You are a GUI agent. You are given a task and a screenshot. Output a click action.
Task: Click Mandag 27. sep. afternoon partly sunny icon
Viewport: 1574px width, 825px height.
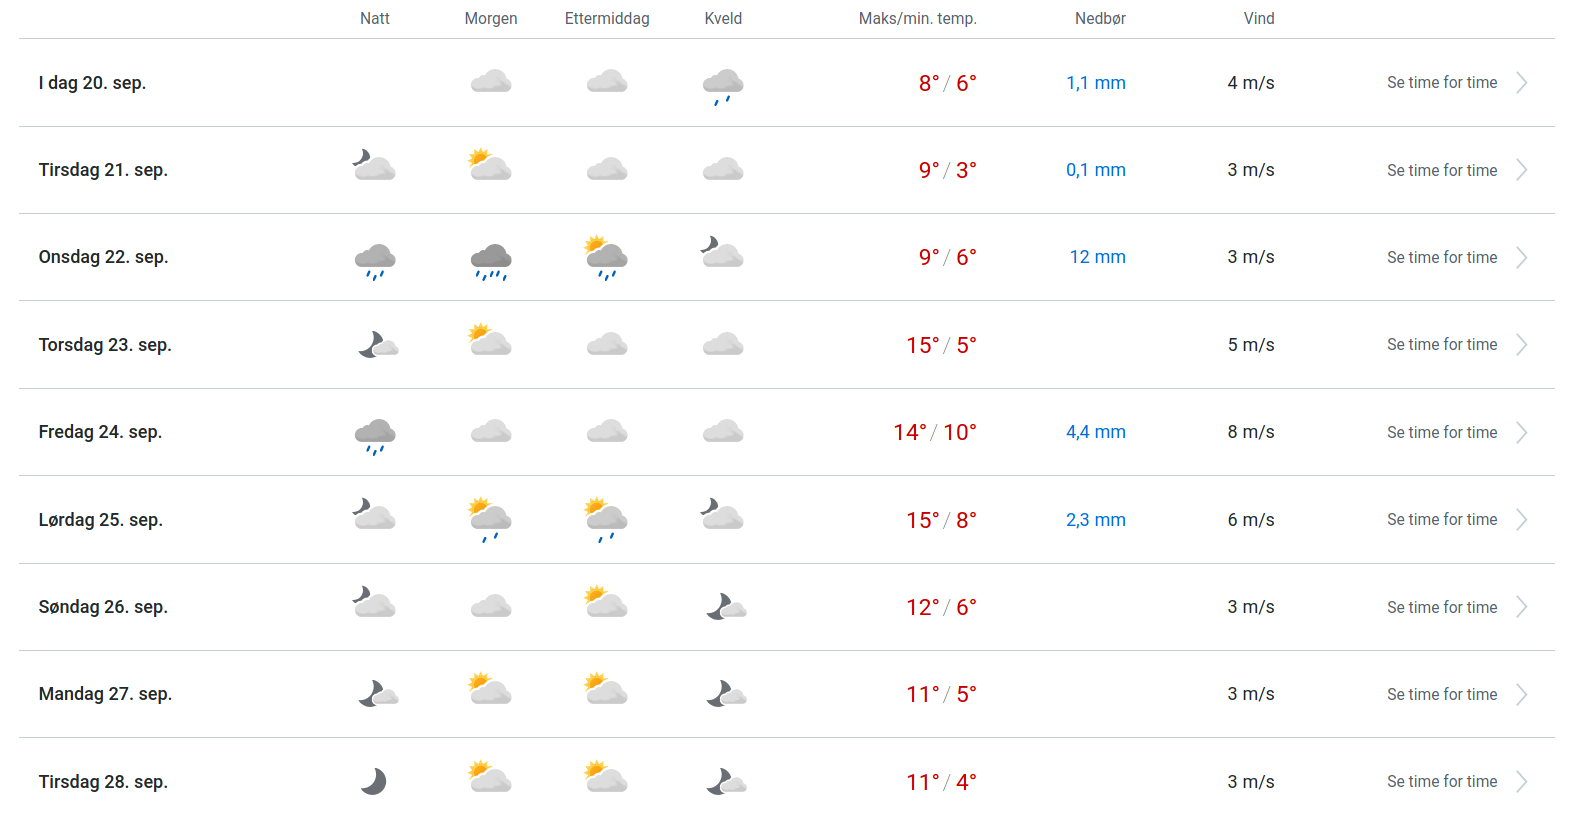[x=606, y=689]
